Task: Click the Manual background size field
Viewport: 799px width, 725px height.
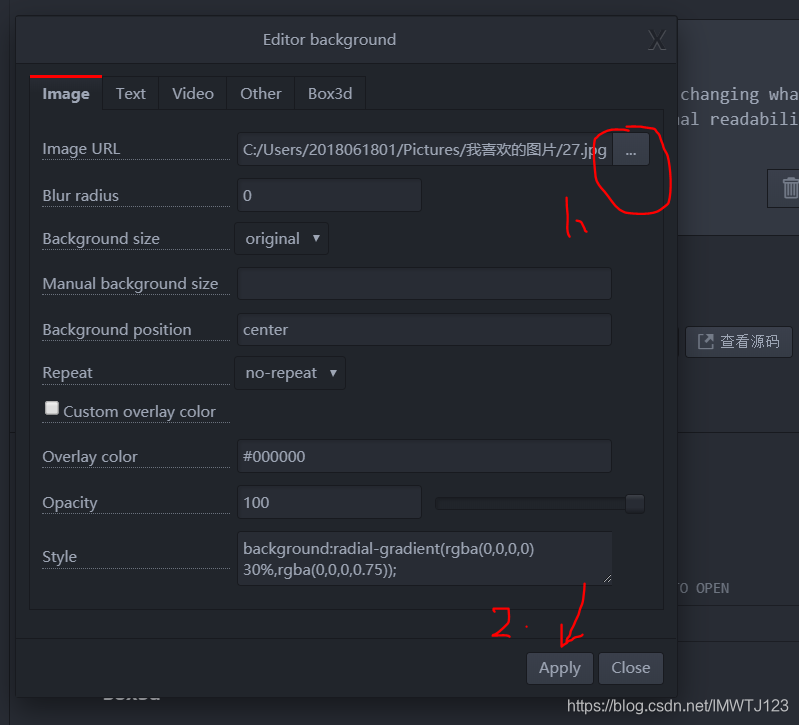Action: (x=424, y=284)
